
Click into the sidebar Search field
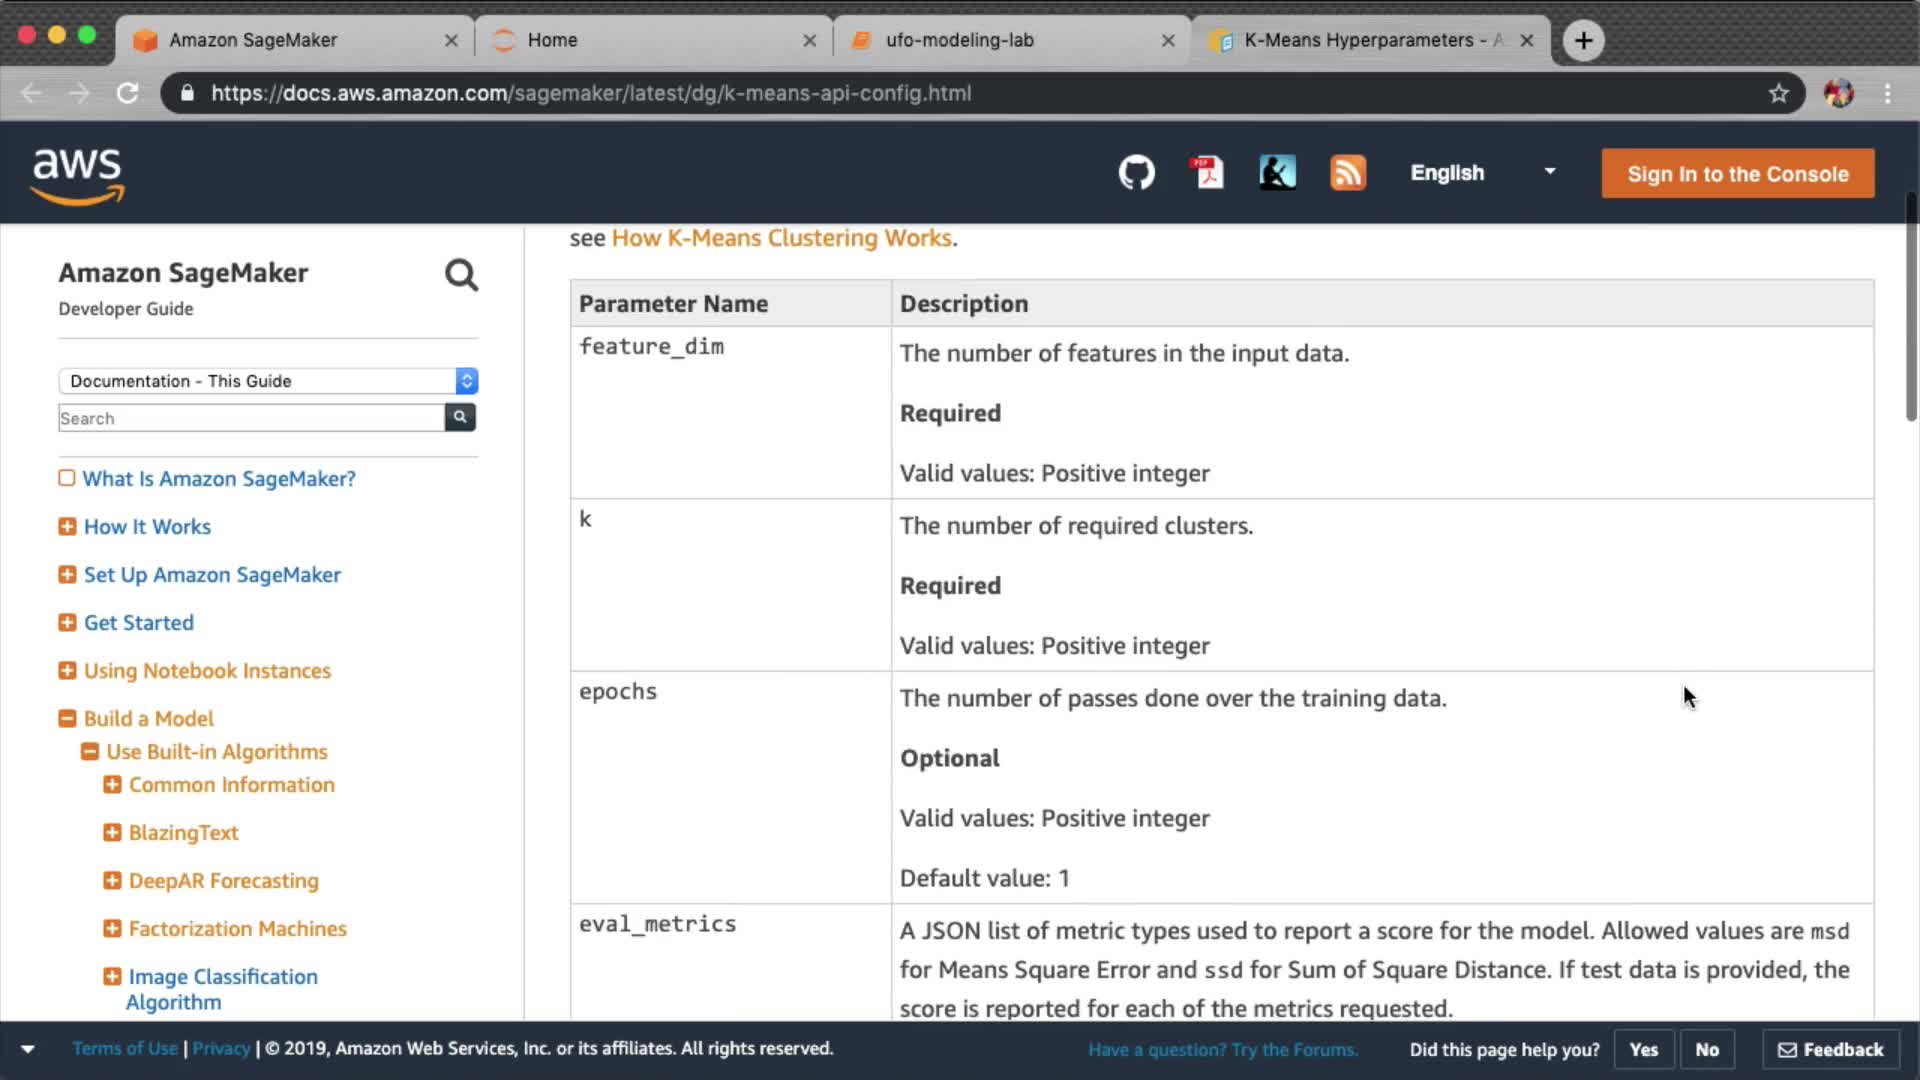[x=250, y=418]
